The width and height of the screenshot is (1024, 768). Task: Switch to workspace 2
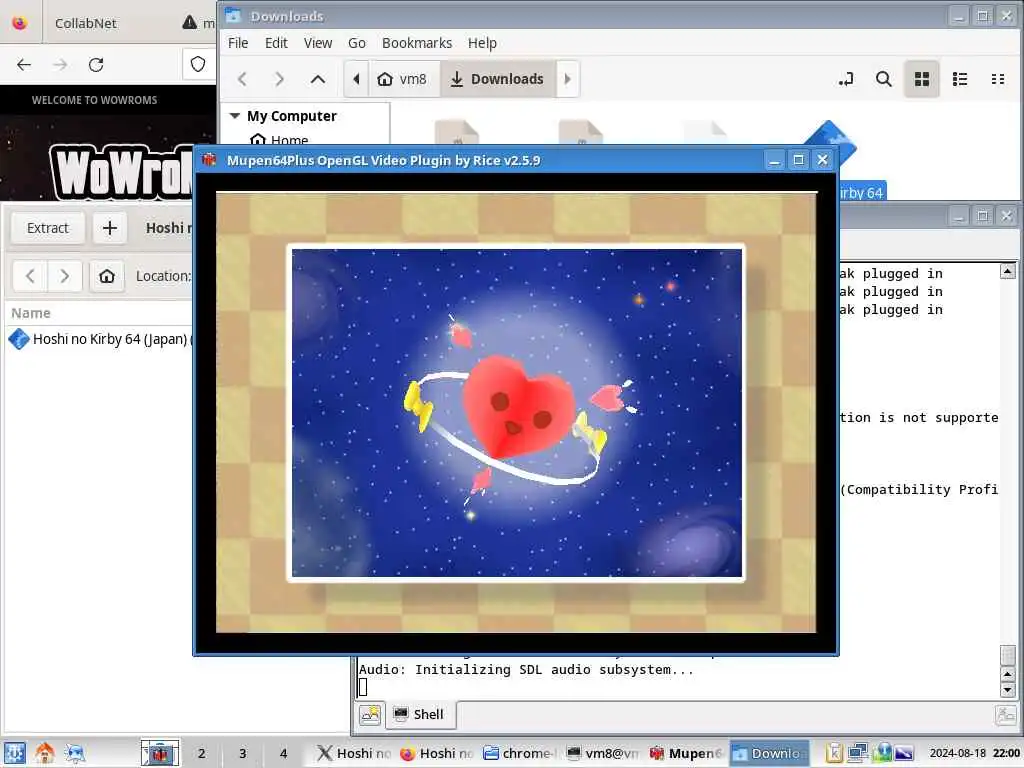tap(202, 753)
